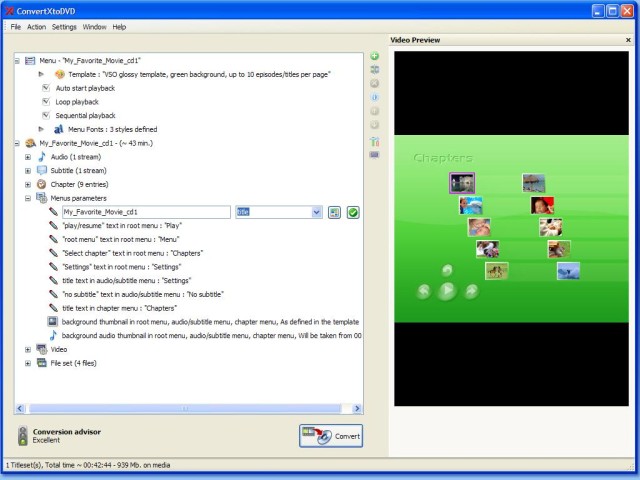640x480 pixels.
Task: Click the My_Favorite_Movie_cd1 text field
Action: tap(146, 212)
